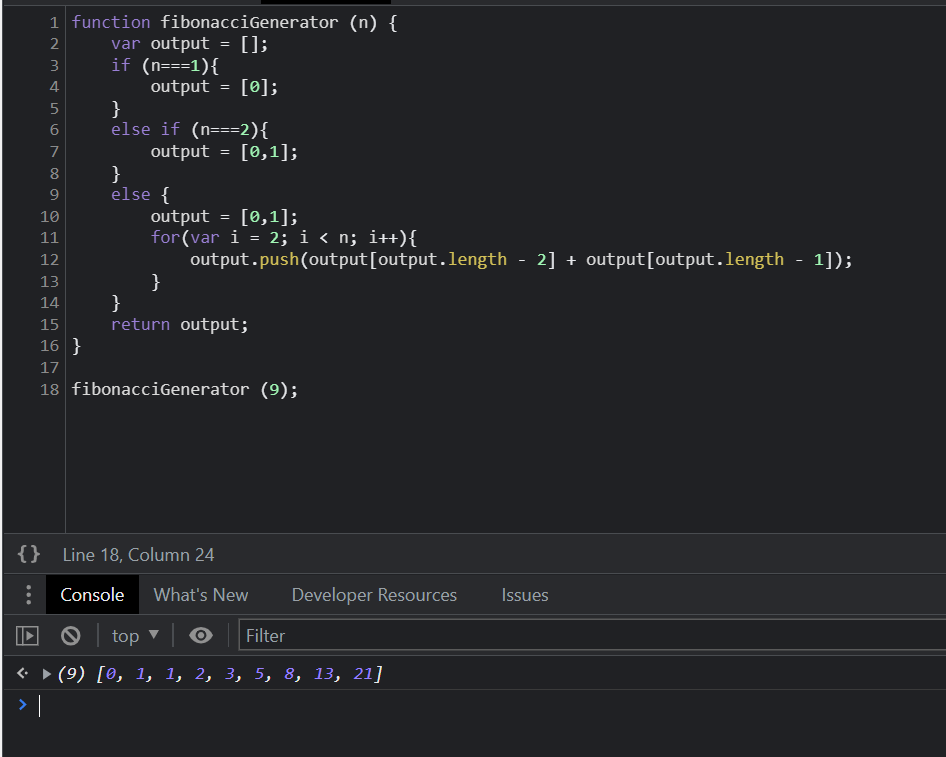
Task: Click the blue console prompt chevron
Action: pyautogui.click(x=23, y=704)
